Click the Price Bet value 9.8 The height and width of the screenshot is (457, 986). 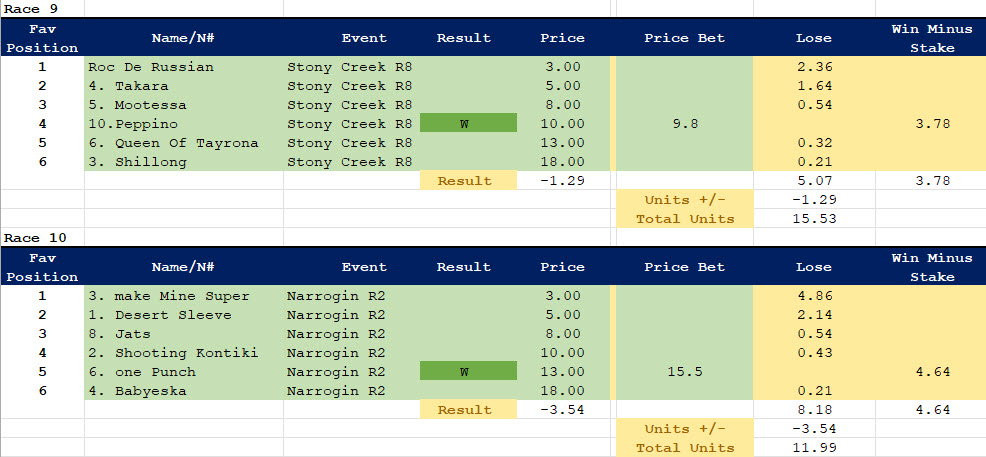[684, 124]
